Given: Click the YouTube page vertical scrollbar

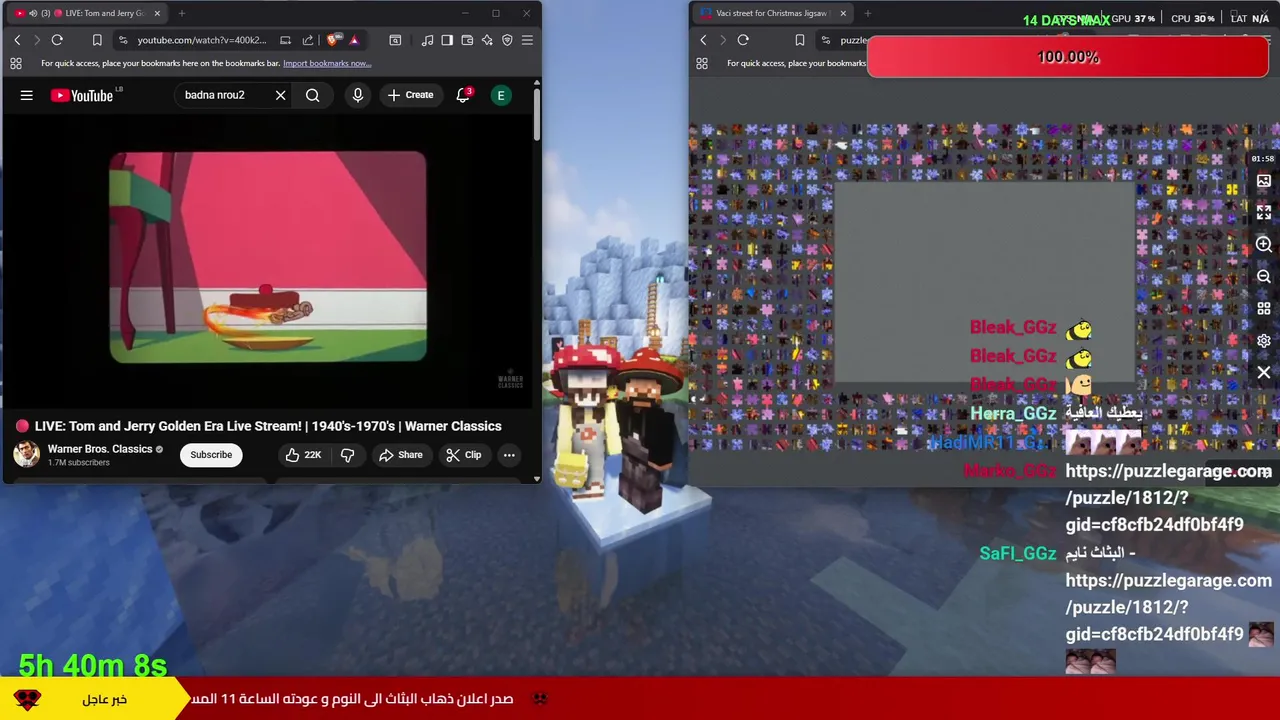Looking at the screenshot, I should [x=536, y=115].
